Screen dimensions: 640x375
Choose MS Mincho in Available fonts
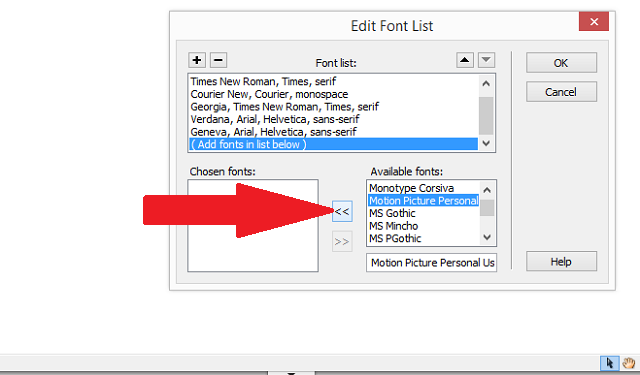pos(424,226)
